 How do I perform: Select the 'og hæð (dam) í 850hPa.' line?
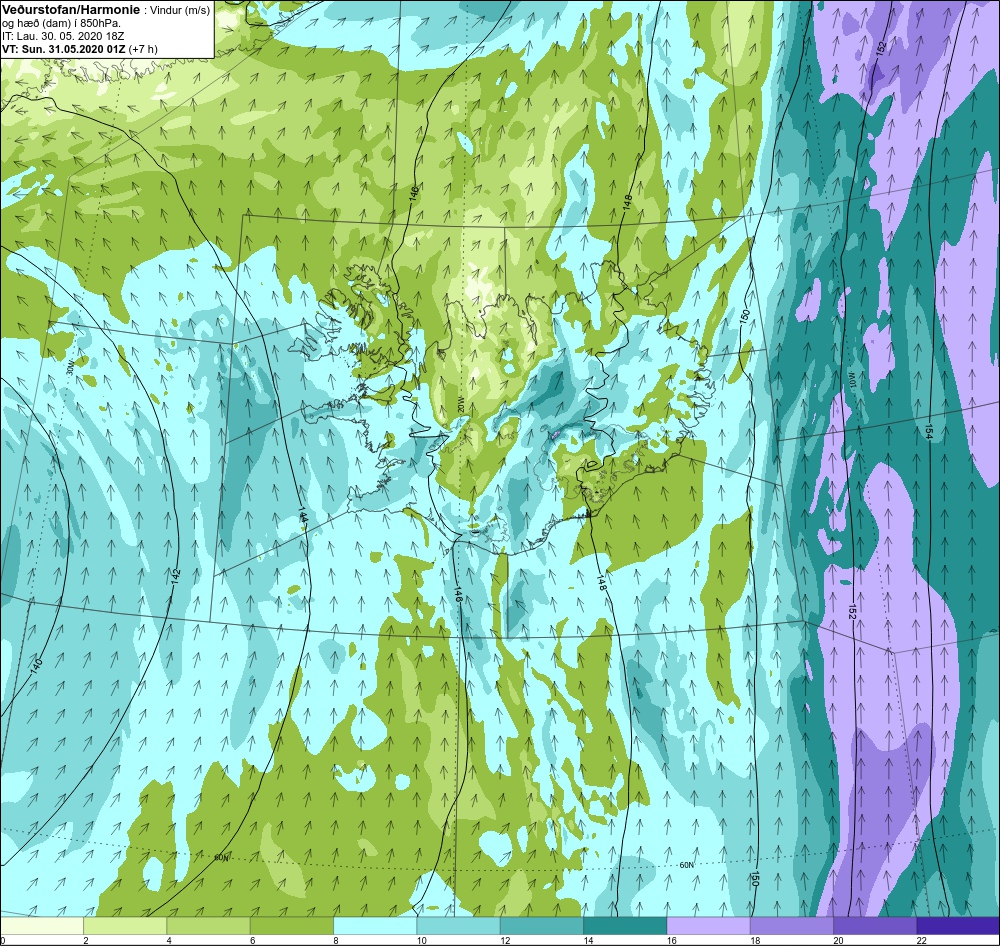click(x=61, y=23)
